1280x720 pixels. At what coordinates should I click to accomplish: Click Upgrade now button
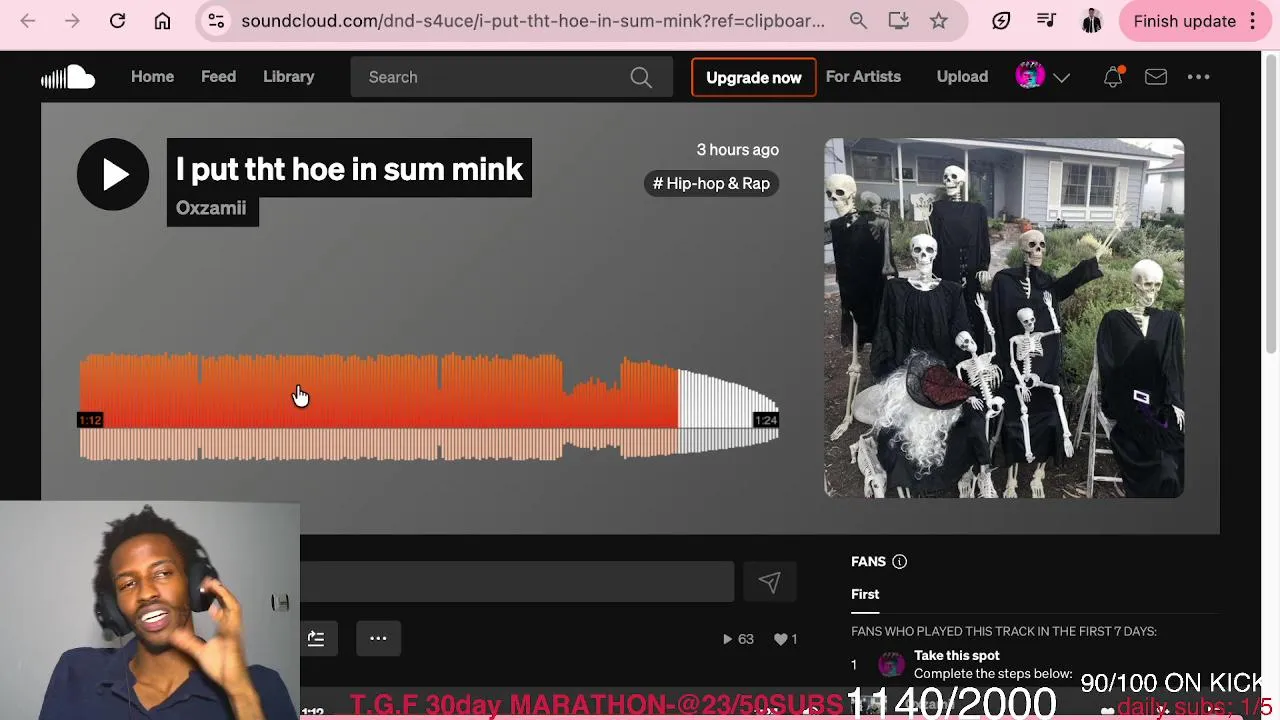tap(754, 77)
